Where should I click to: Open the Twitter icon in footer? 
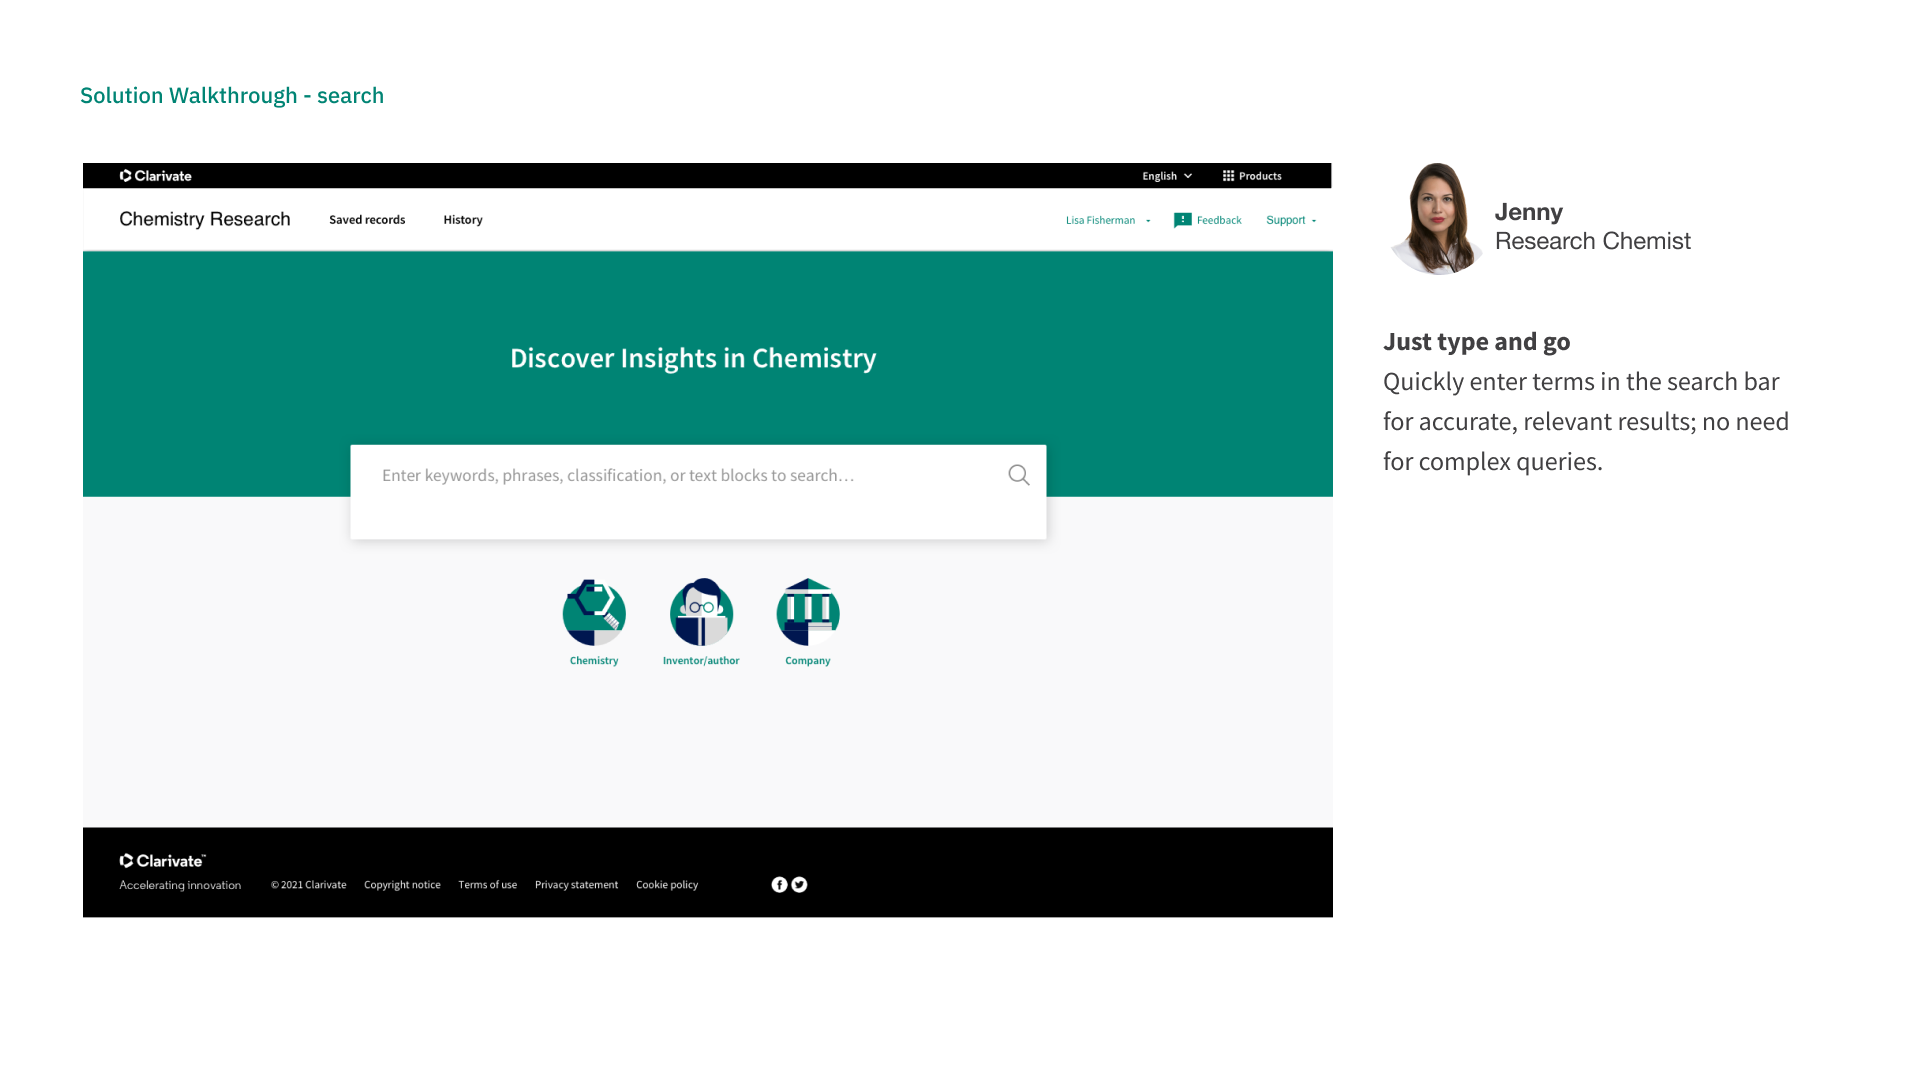tap(799, 885)
